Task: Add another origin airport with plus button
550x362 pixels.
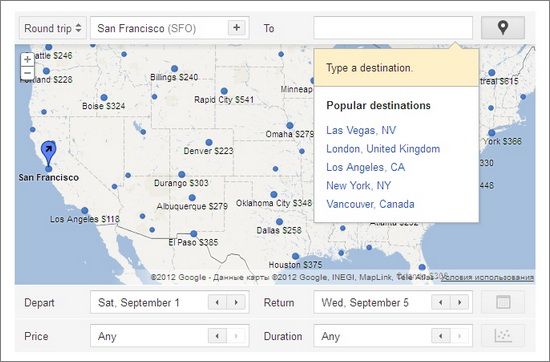Action: click(237, 28)
